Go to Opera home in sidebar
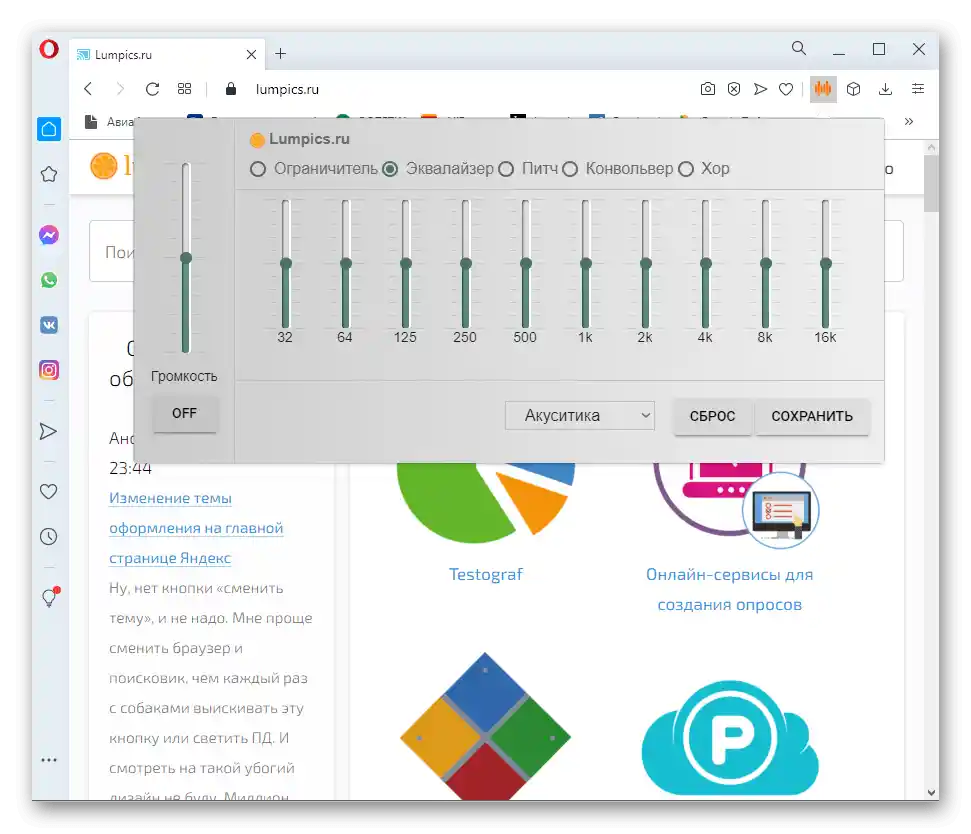The height and width of the screenshot is (834, 971). [49, 129]
